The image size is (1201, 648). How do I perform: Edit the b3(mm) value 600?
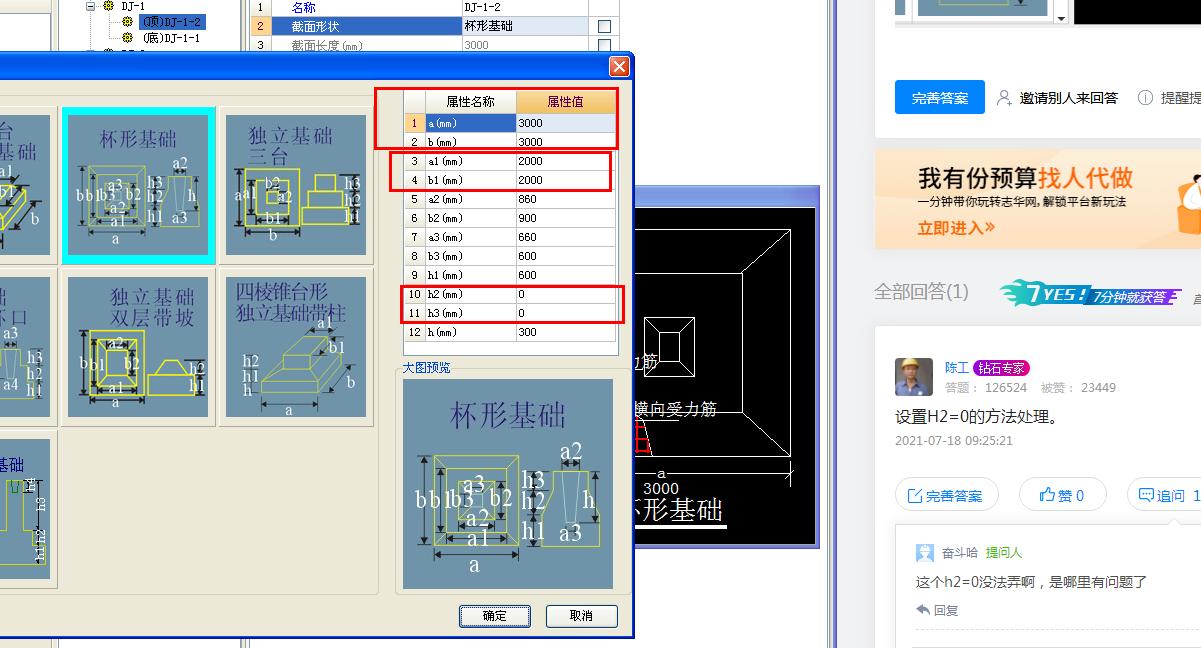(x=566, y=256)
